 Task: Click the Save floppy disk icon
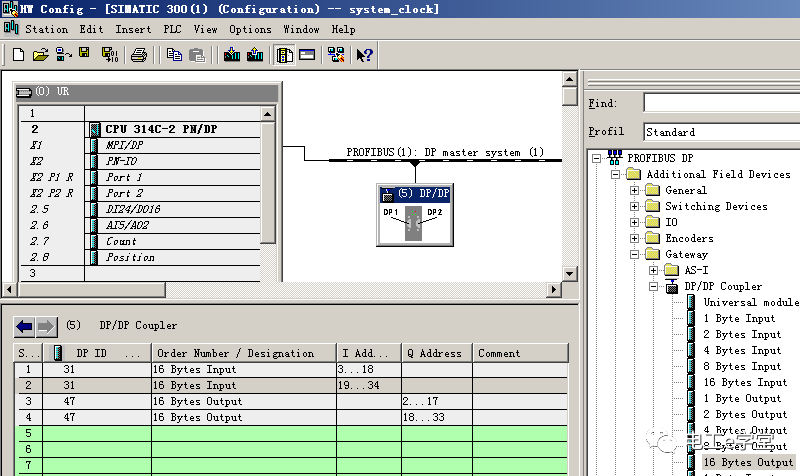point(84,53)
